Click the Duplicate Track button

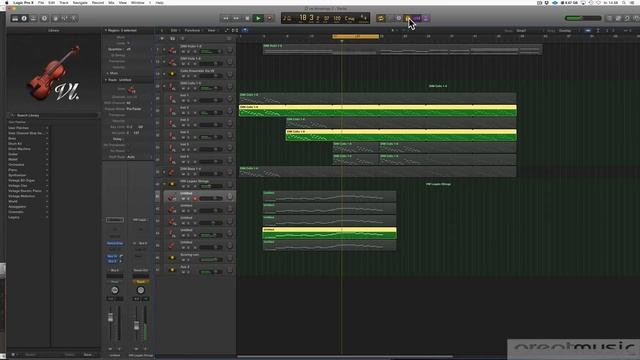172,38
